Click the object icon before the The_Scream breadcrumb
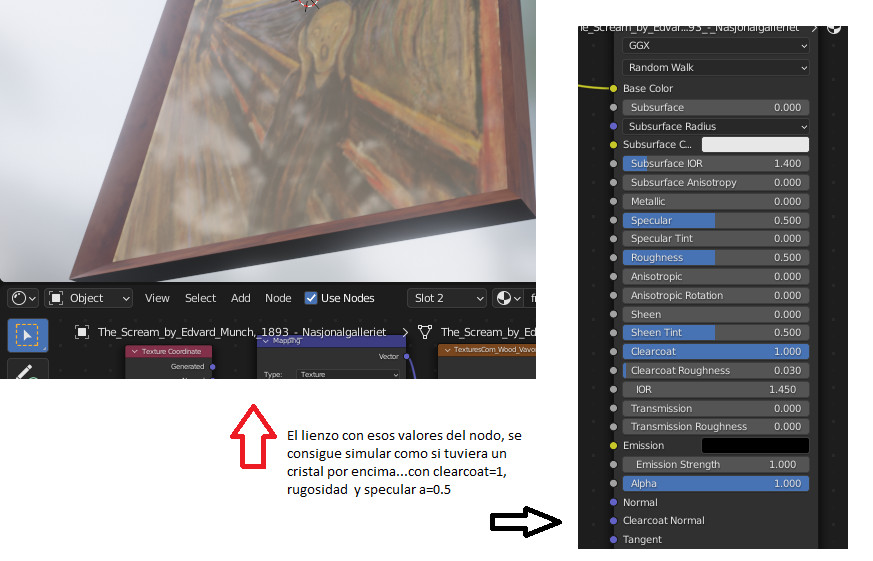 pos(82,332)
